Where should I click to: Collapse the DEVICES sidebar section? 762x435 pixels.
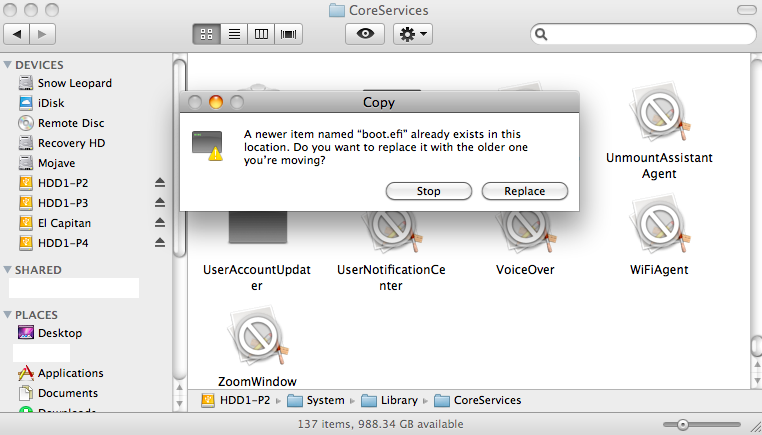[x=7, y=65]
